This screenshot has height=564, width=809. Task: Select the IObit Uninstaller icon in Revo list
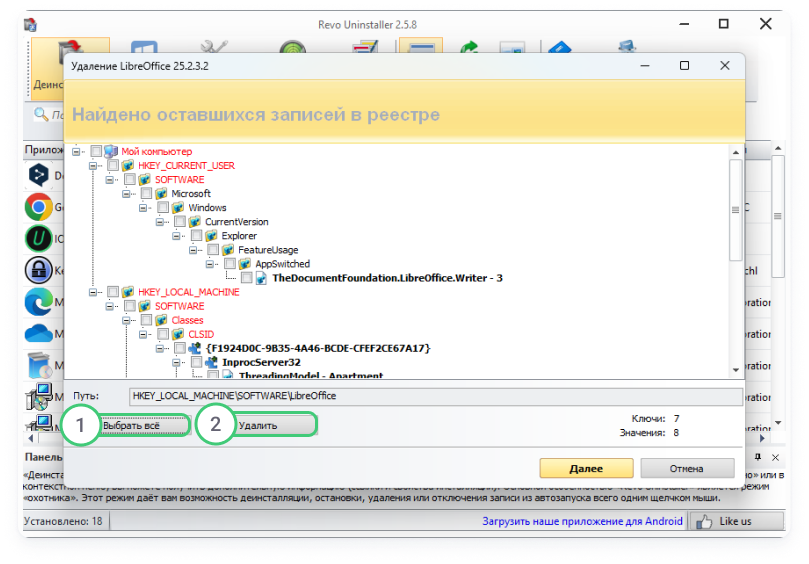click(x=39, y=238)
